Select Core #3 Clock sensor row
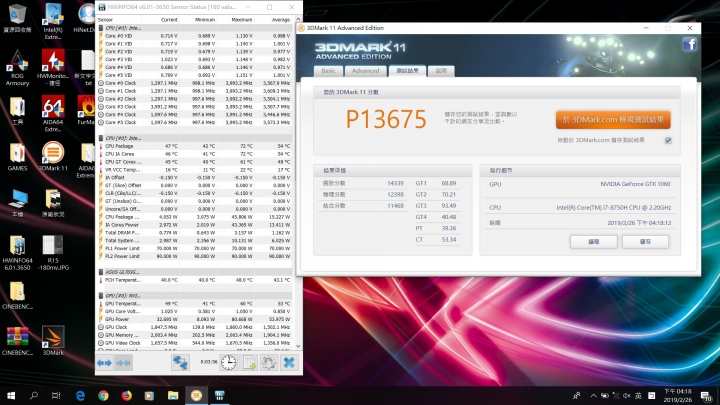720x405 pixels. [195, 107]
